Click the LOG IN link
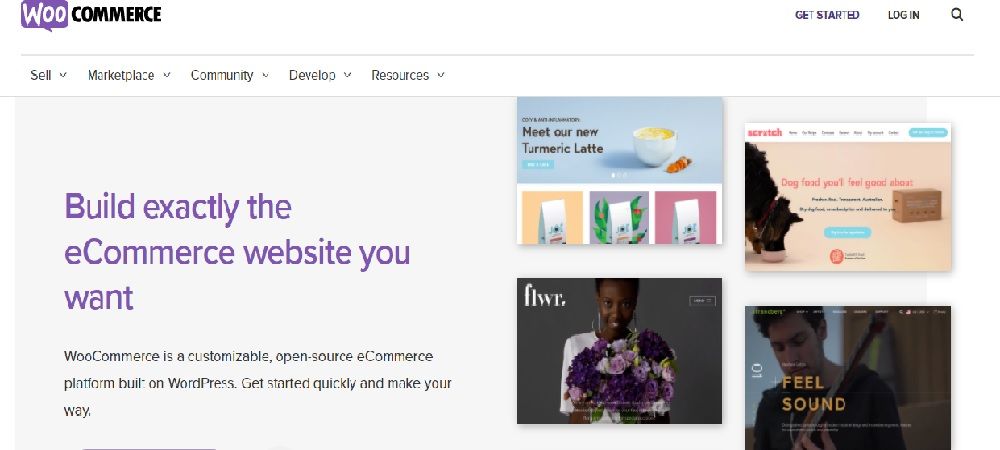Image resolution: width=1000 pixels, height=450 pixels. (903, 15)
